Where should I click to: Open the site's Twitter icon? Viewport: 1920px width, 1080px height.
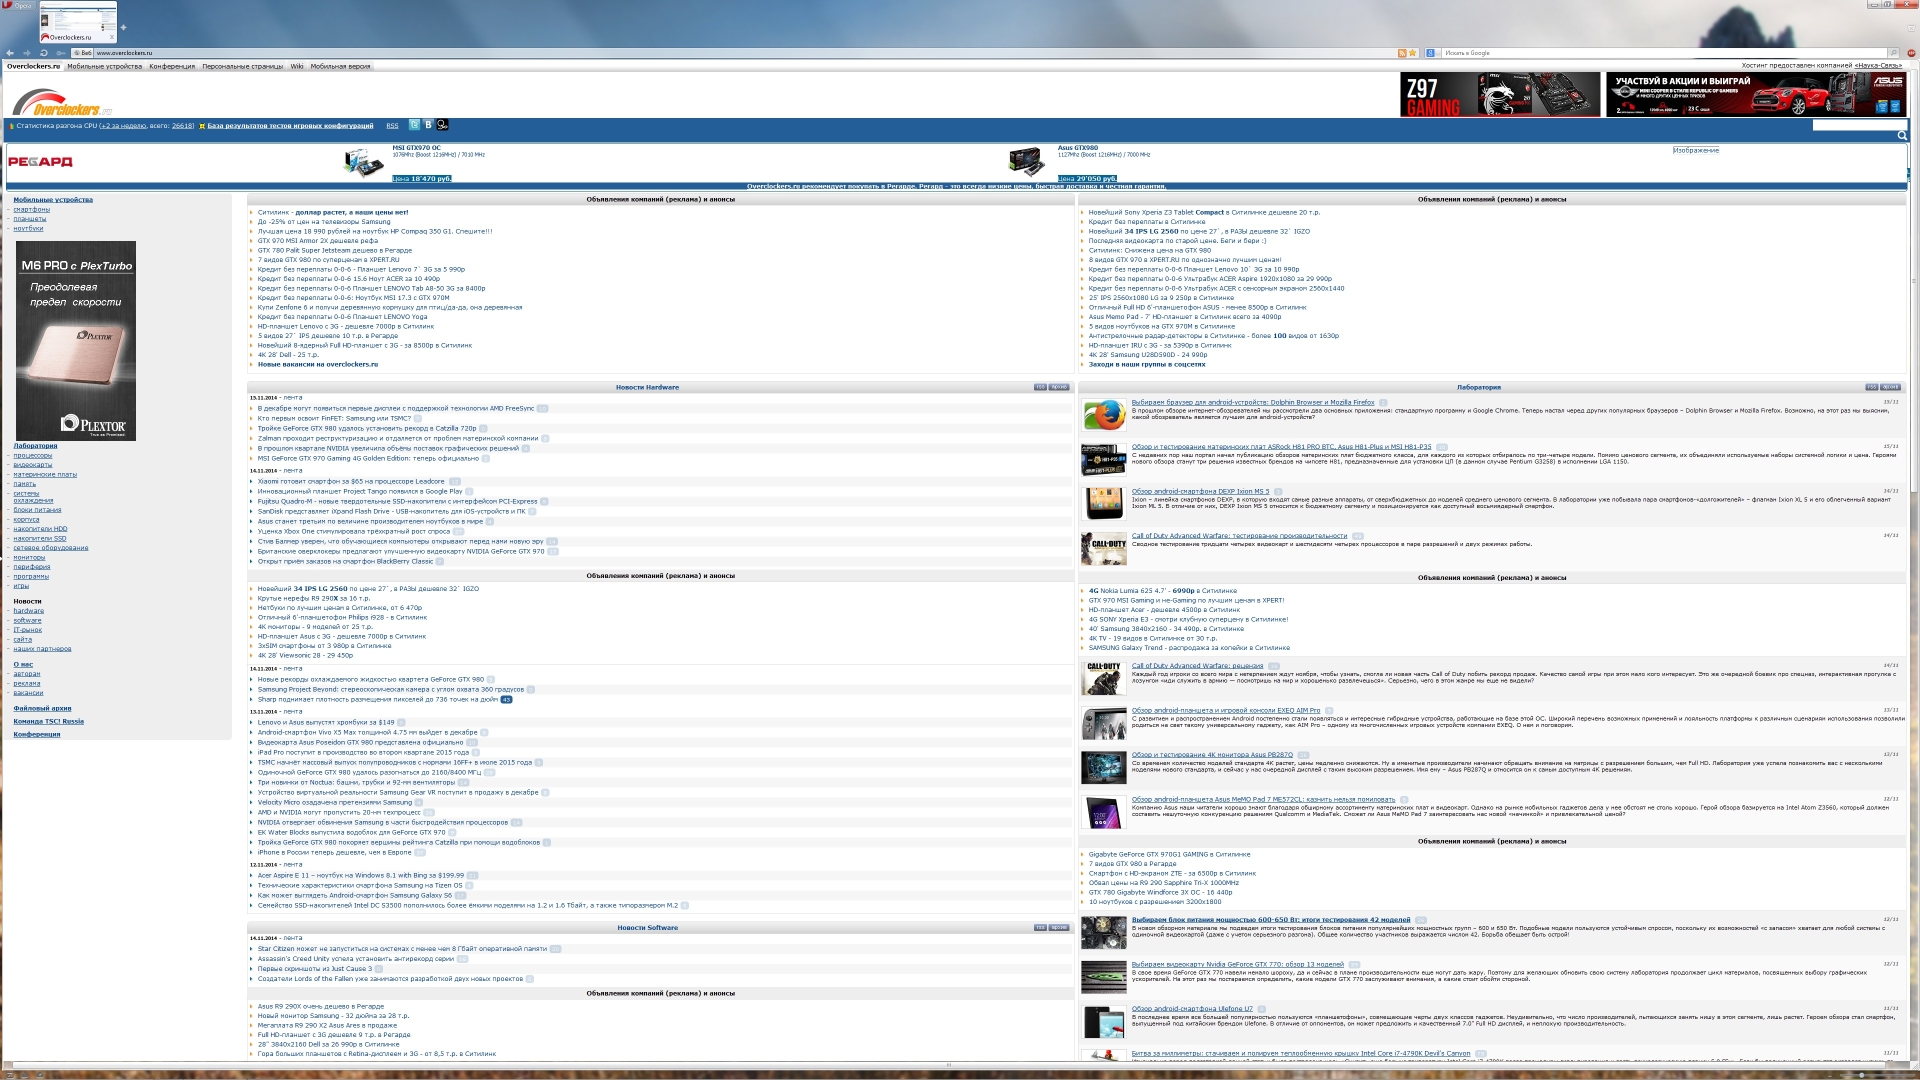[x=414, y=125]
